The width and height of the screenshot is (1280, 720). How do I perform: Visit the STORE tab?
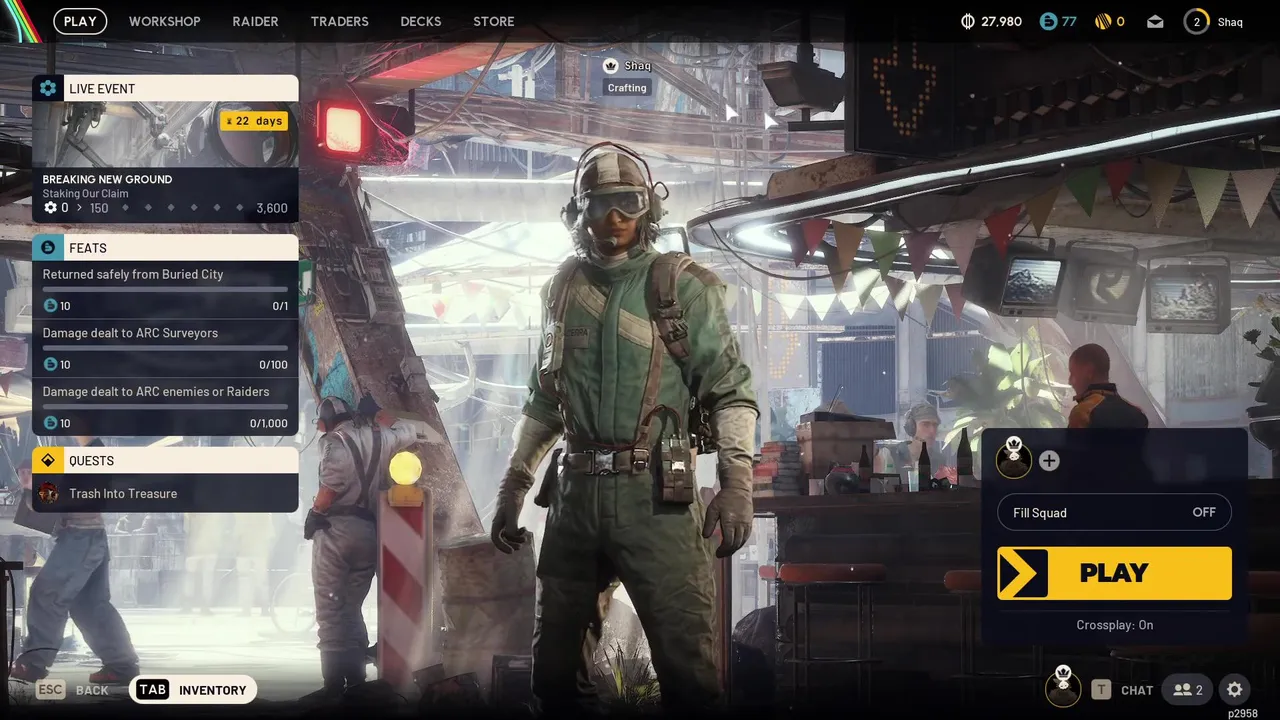point(494,21)
